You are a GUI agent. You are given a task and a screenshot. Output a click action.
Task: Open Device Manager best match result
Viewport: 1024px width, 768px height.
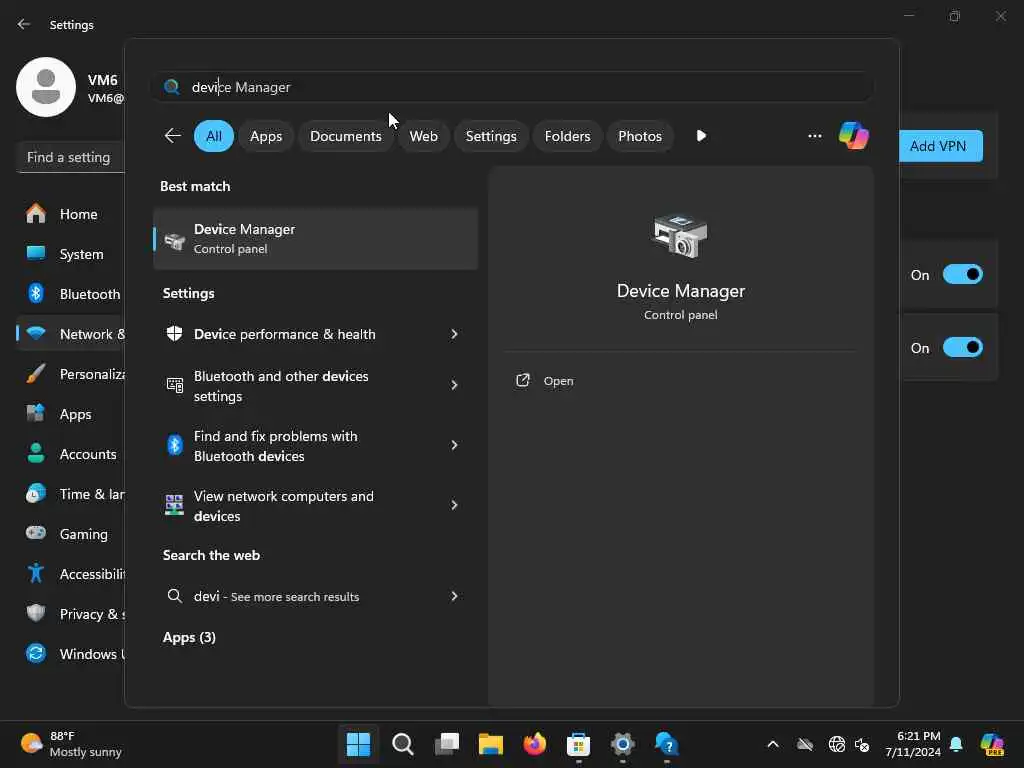coord(315,239)
